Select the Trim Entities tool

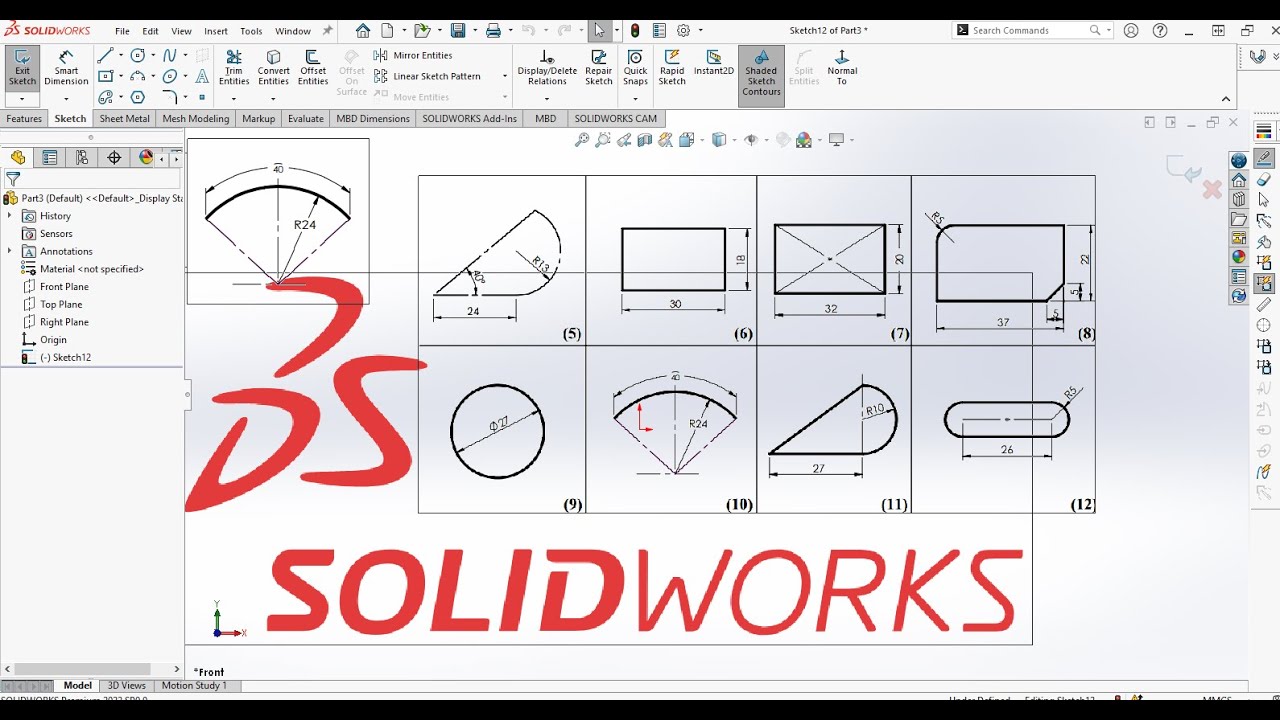click(234, 68)
